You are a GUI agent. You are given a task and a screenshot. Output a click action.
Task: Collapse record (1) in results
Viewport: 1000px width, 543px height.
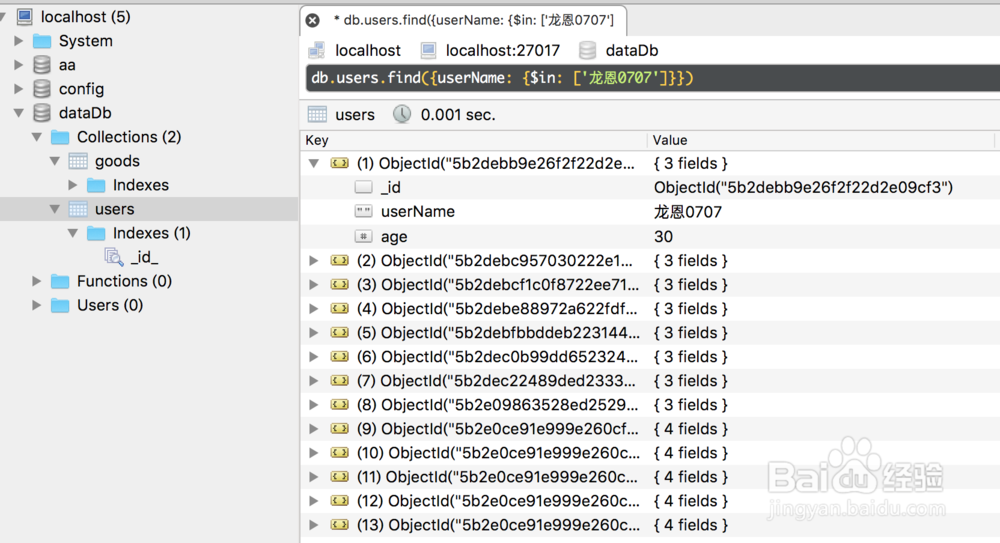click(x=314, y=163)
